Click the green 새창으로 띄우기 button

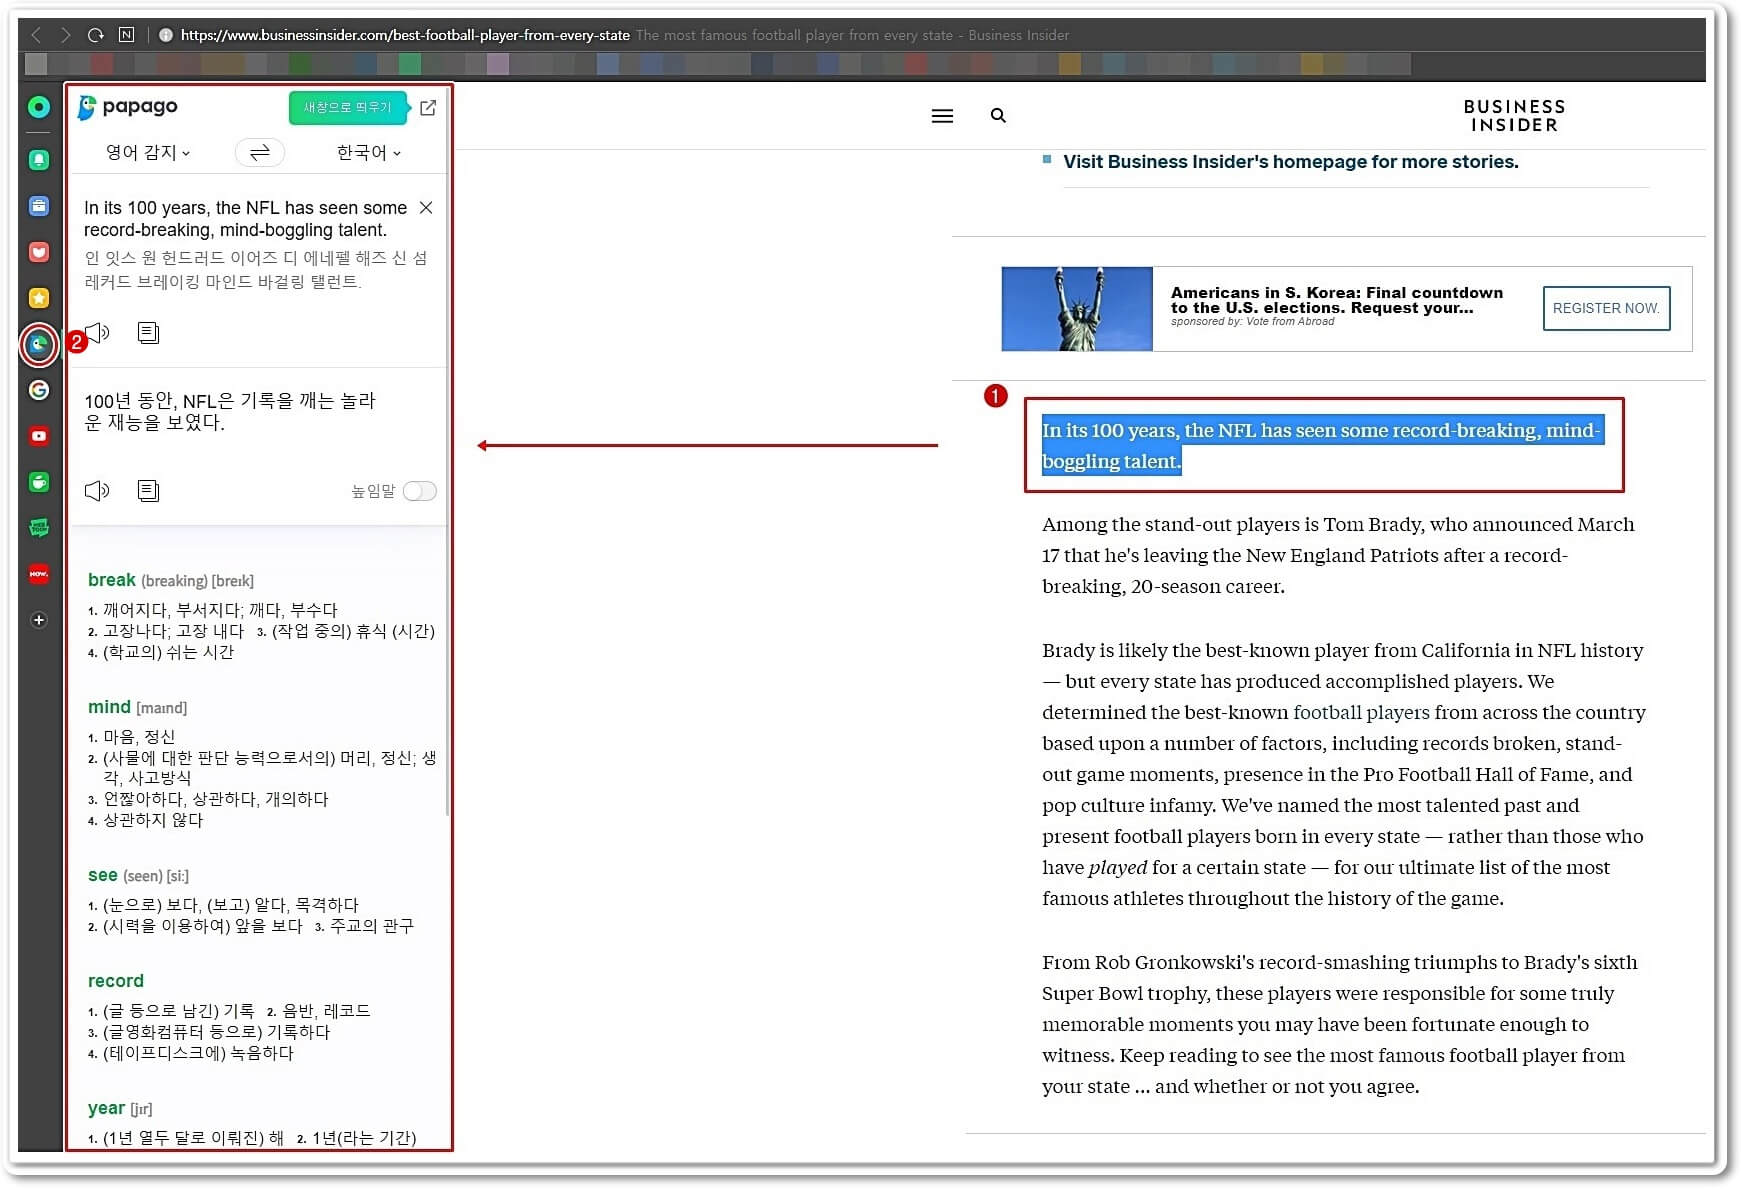click(348, 107)
